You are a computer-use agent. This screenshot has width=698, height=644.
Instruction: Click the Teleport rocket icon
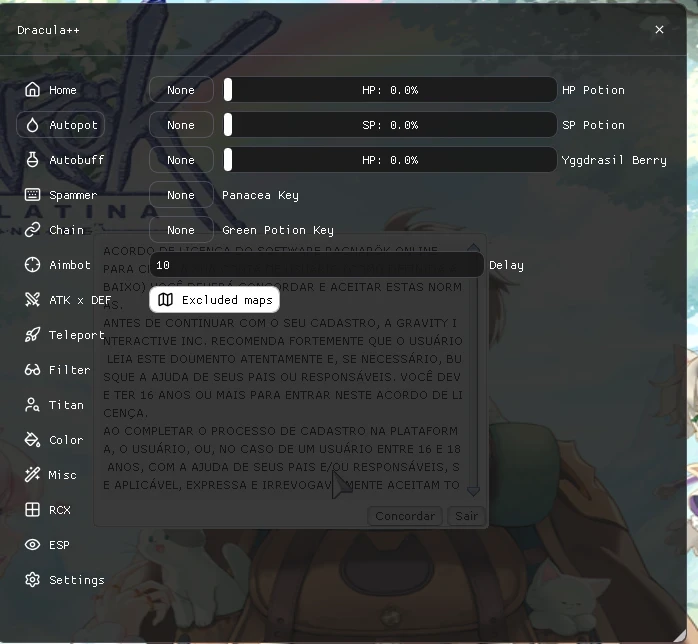pos(32,335)
